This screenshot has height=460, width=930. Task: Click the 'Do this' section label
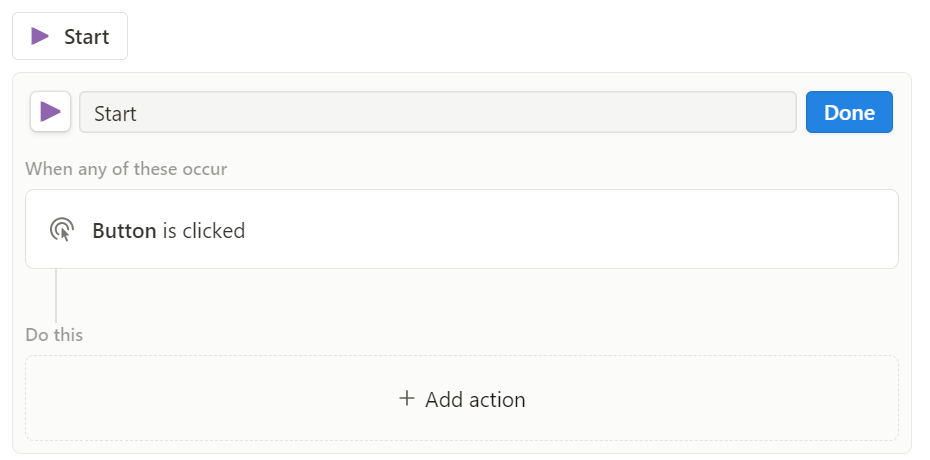pyautogui.click(x=54, y=335)
